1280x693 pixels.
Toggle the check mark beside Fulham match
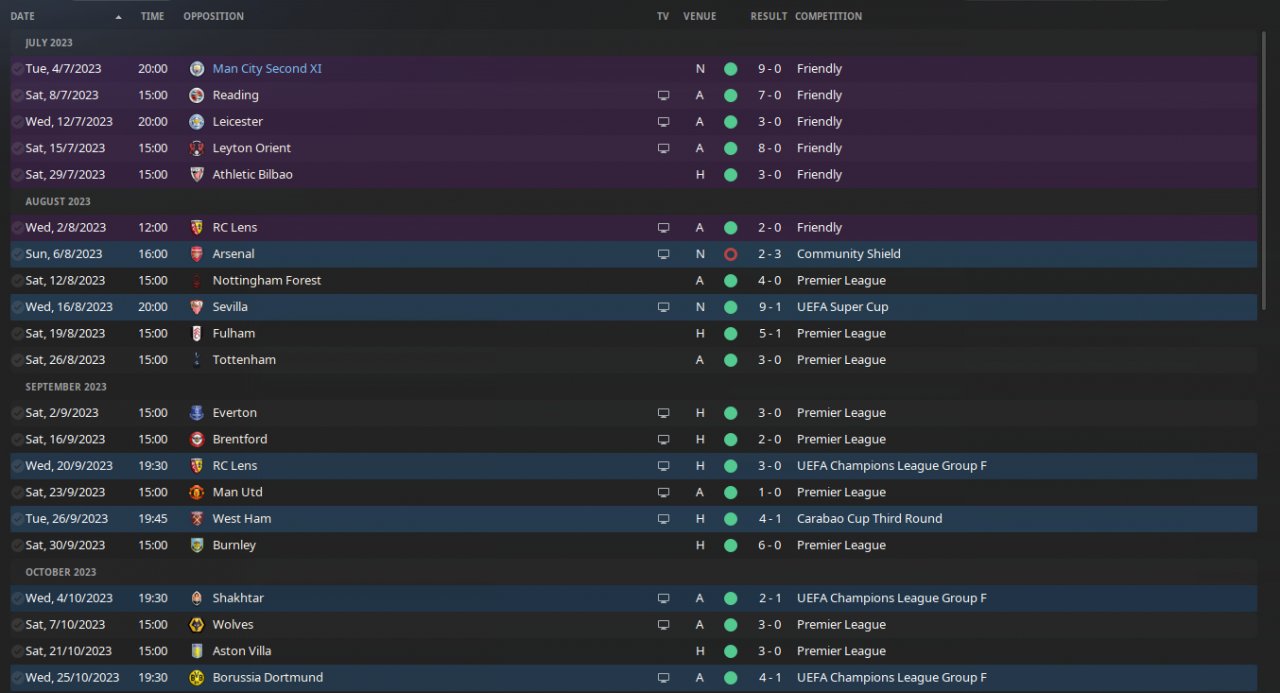(x=17, y=334)
